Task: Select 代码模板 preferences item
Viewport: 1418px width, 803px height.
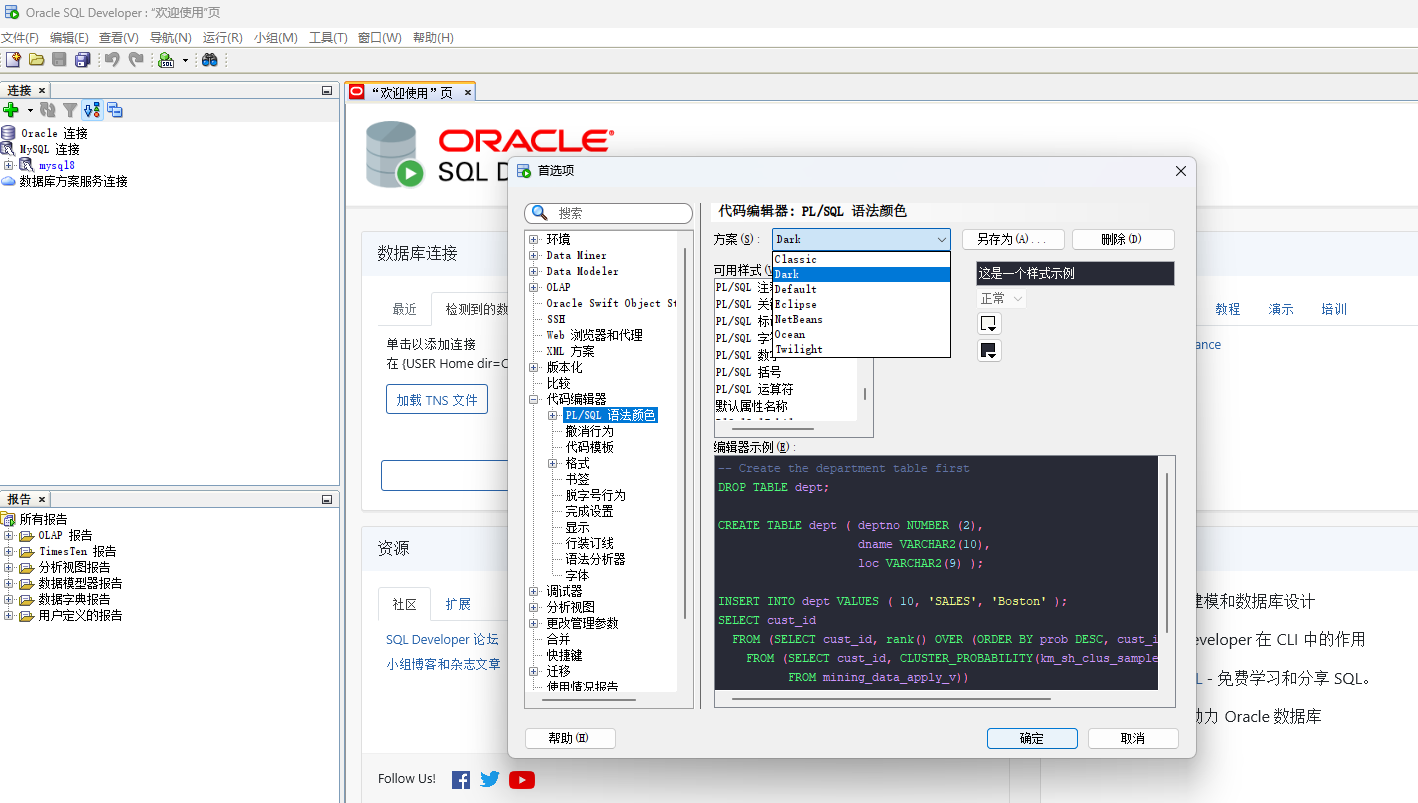Action: coord(589,447)
